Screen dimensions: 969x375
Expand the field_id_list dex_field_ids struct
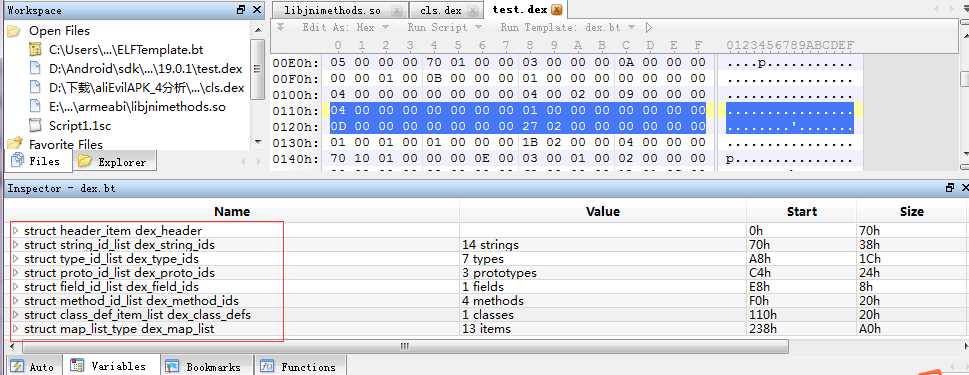coord(15,287)
